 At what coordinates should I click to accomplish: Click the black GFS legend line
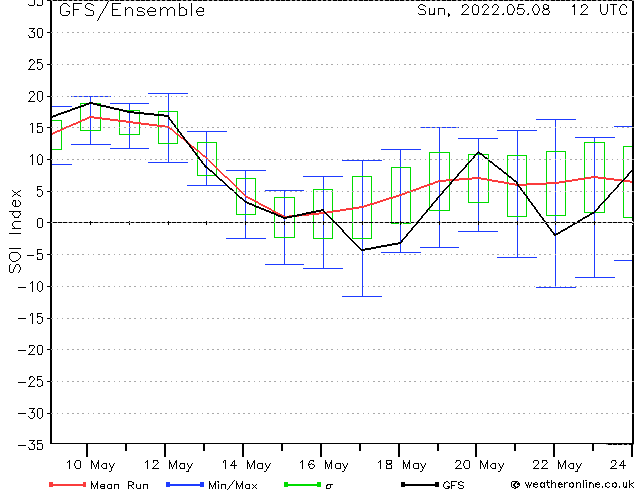420,484
